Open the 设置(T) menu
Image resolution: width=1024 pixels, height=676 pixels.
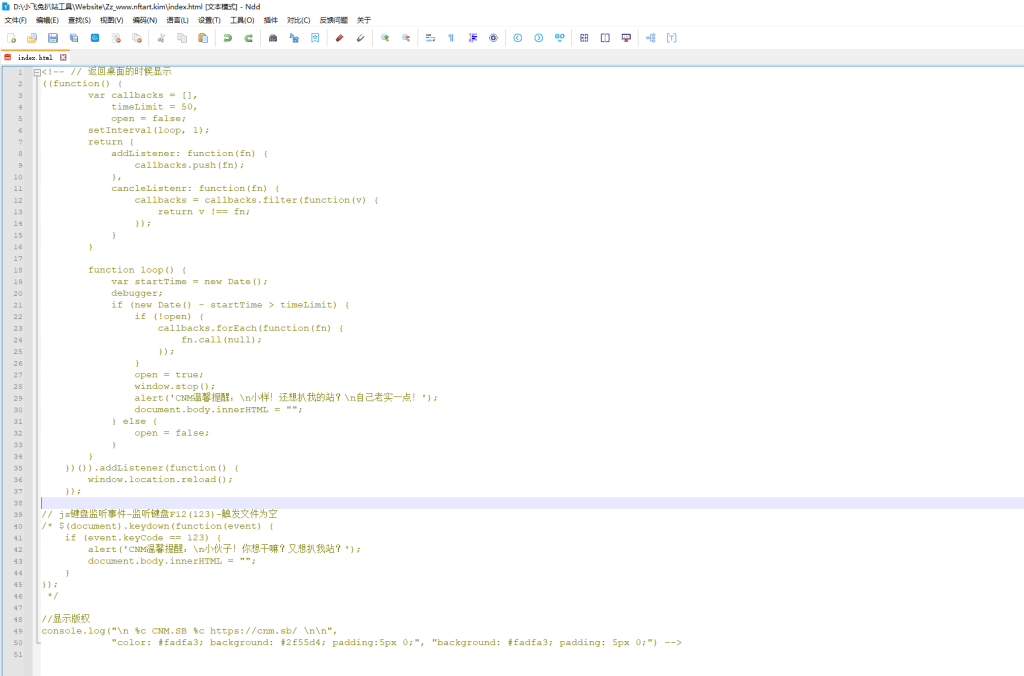209,20
